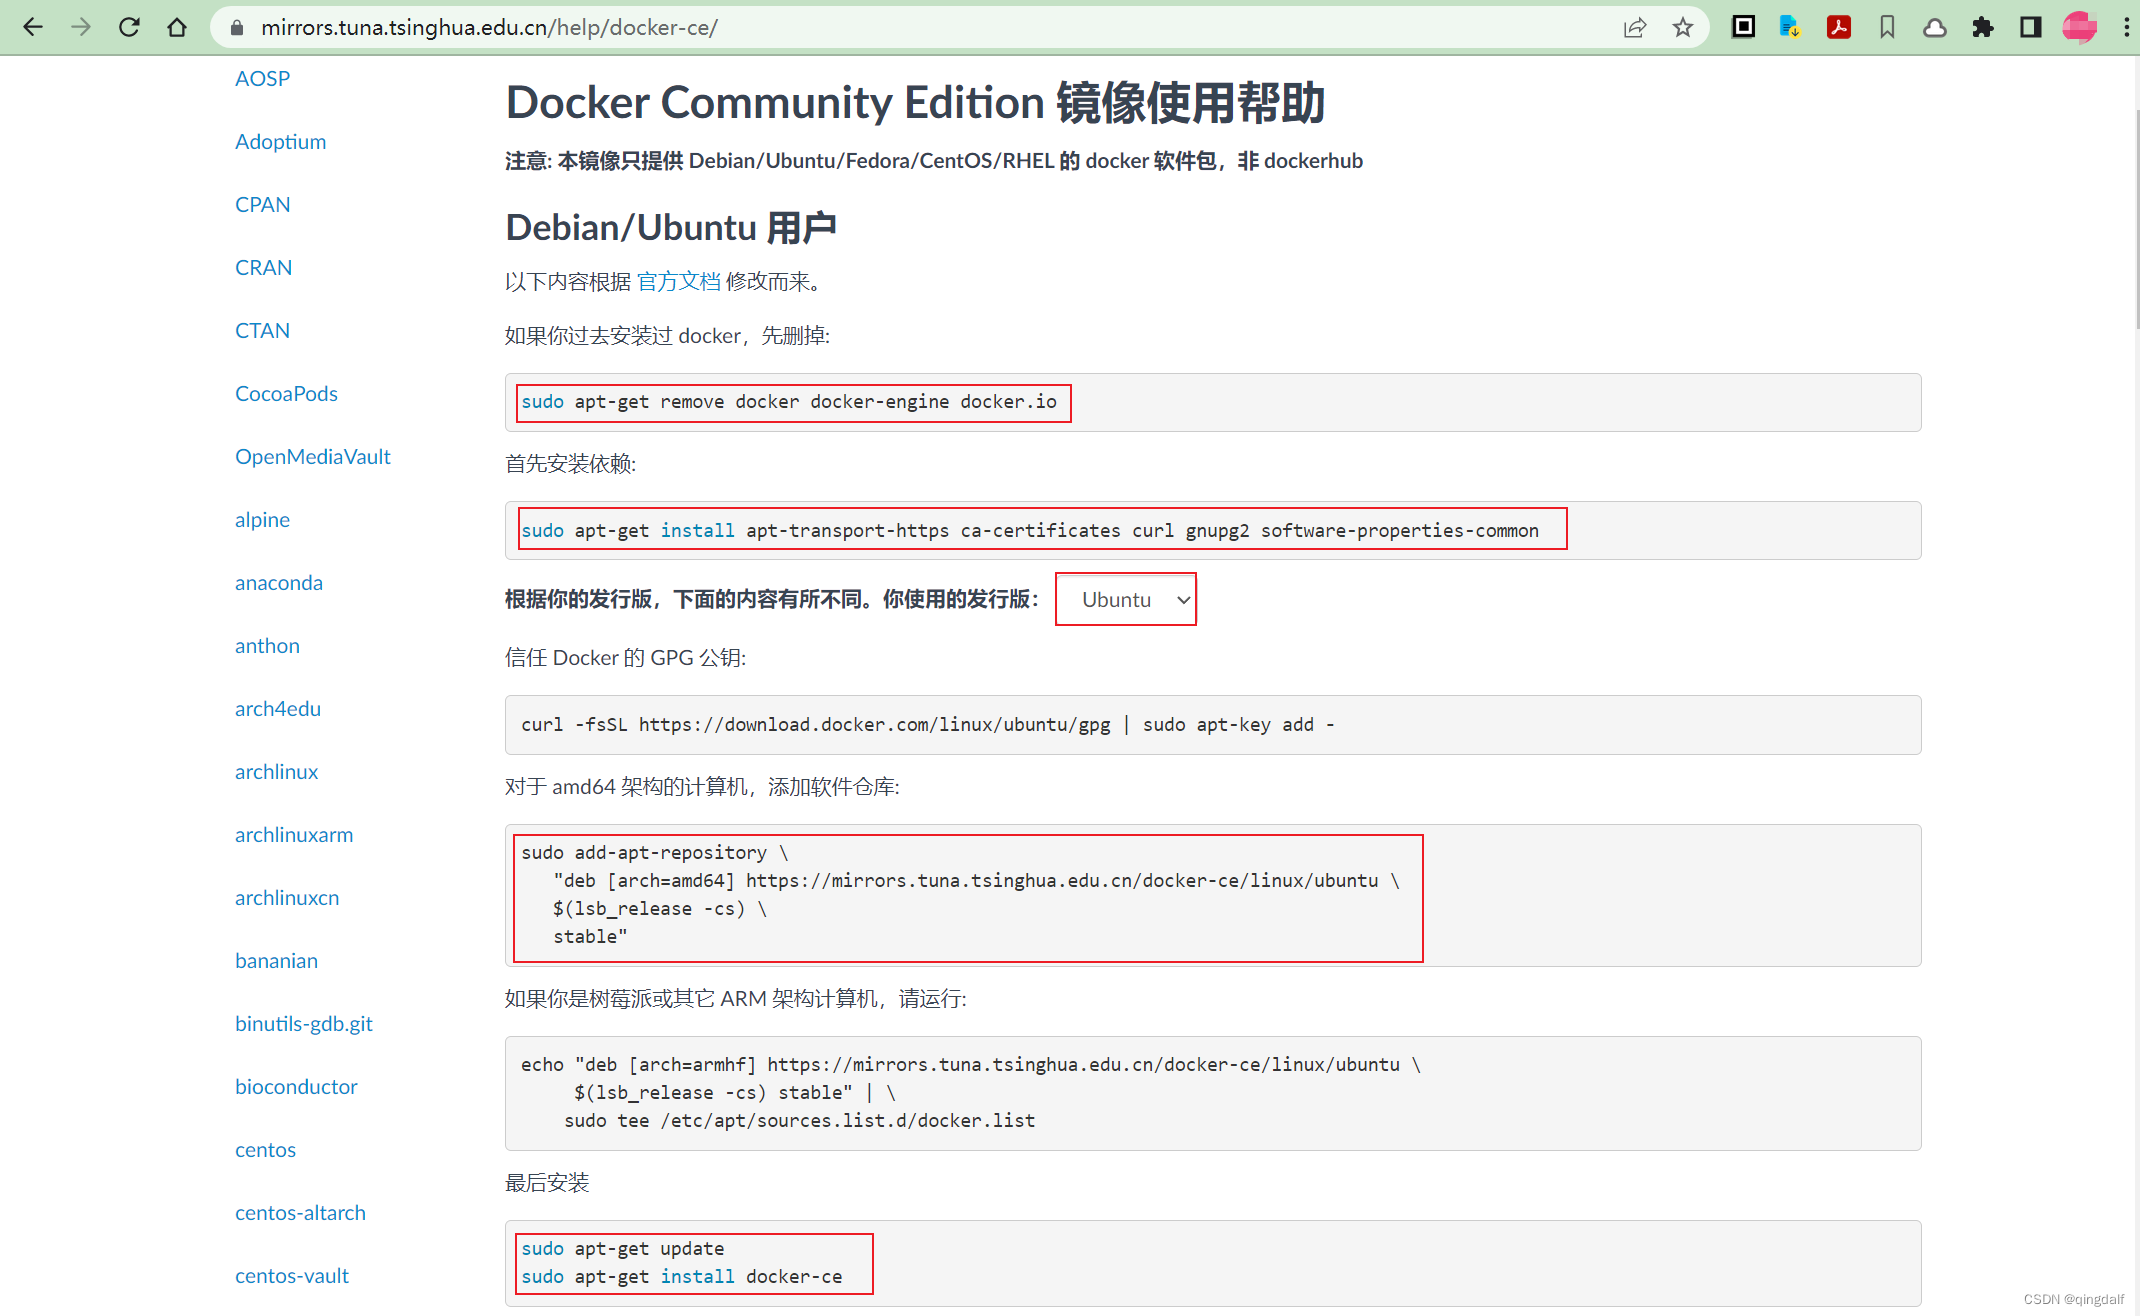
Task: Open the centos-altarch sidebar link
Action: click(x=300, y=1212)
